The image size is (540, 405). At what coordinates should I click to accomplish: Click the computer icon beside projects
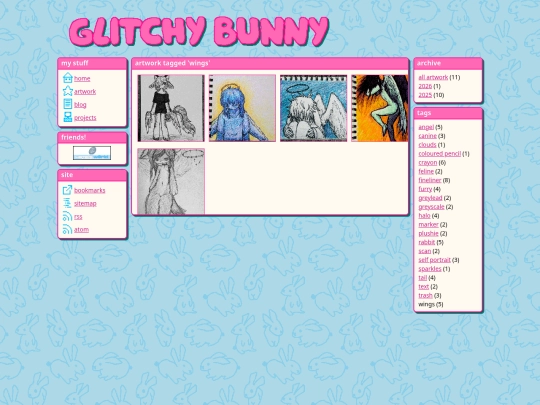[68, 117]
